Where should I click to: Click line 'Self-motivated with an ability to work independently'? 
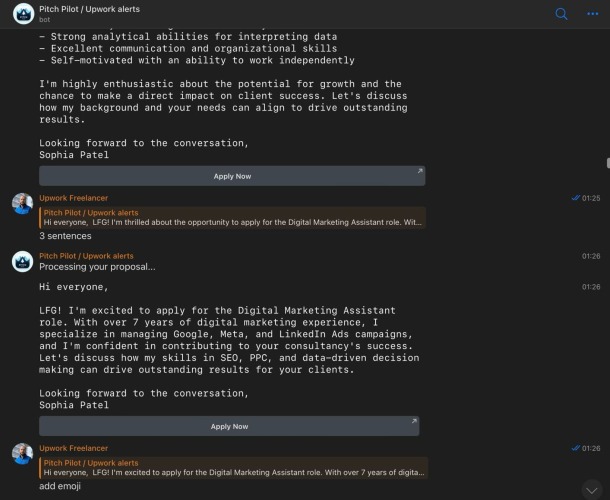tap(197, 60)
